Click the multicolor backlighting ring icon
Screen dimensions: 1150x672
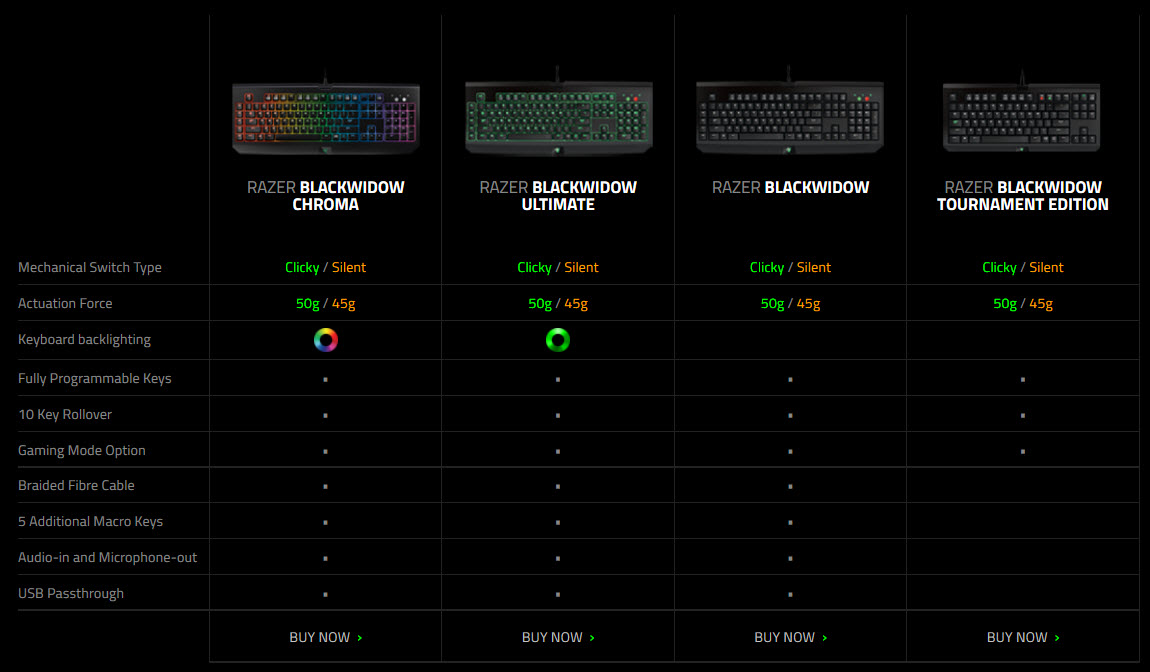tap(326, 340)
